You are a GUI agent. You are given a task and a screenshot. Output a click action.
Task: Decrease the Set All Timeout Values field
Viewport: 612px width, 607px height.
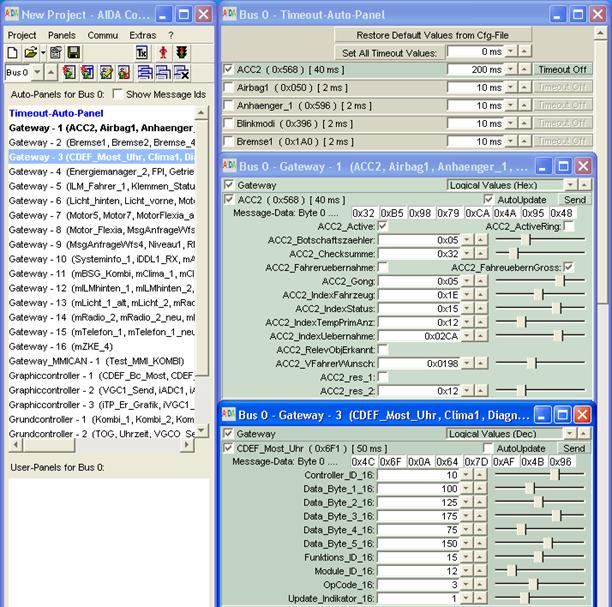511,51
